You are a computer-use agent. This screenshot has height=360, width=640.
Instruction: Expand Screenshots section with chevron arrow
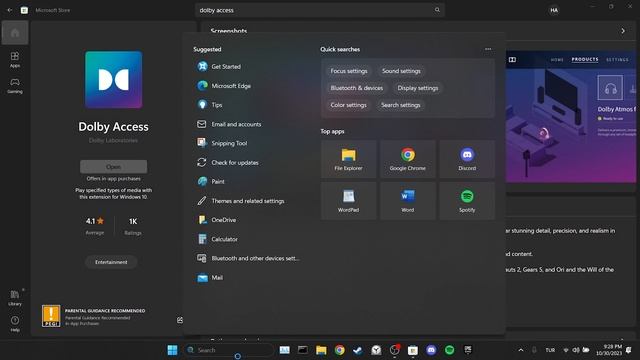(623, 31)
